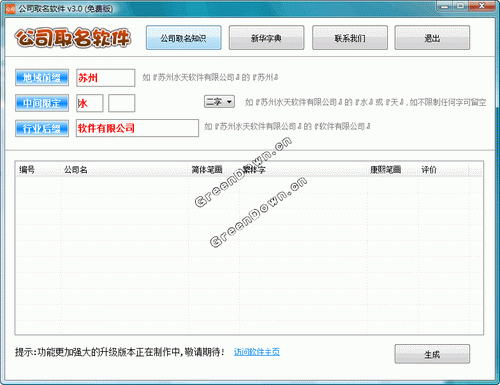Minimize the 公司取名软件 window

444,6
